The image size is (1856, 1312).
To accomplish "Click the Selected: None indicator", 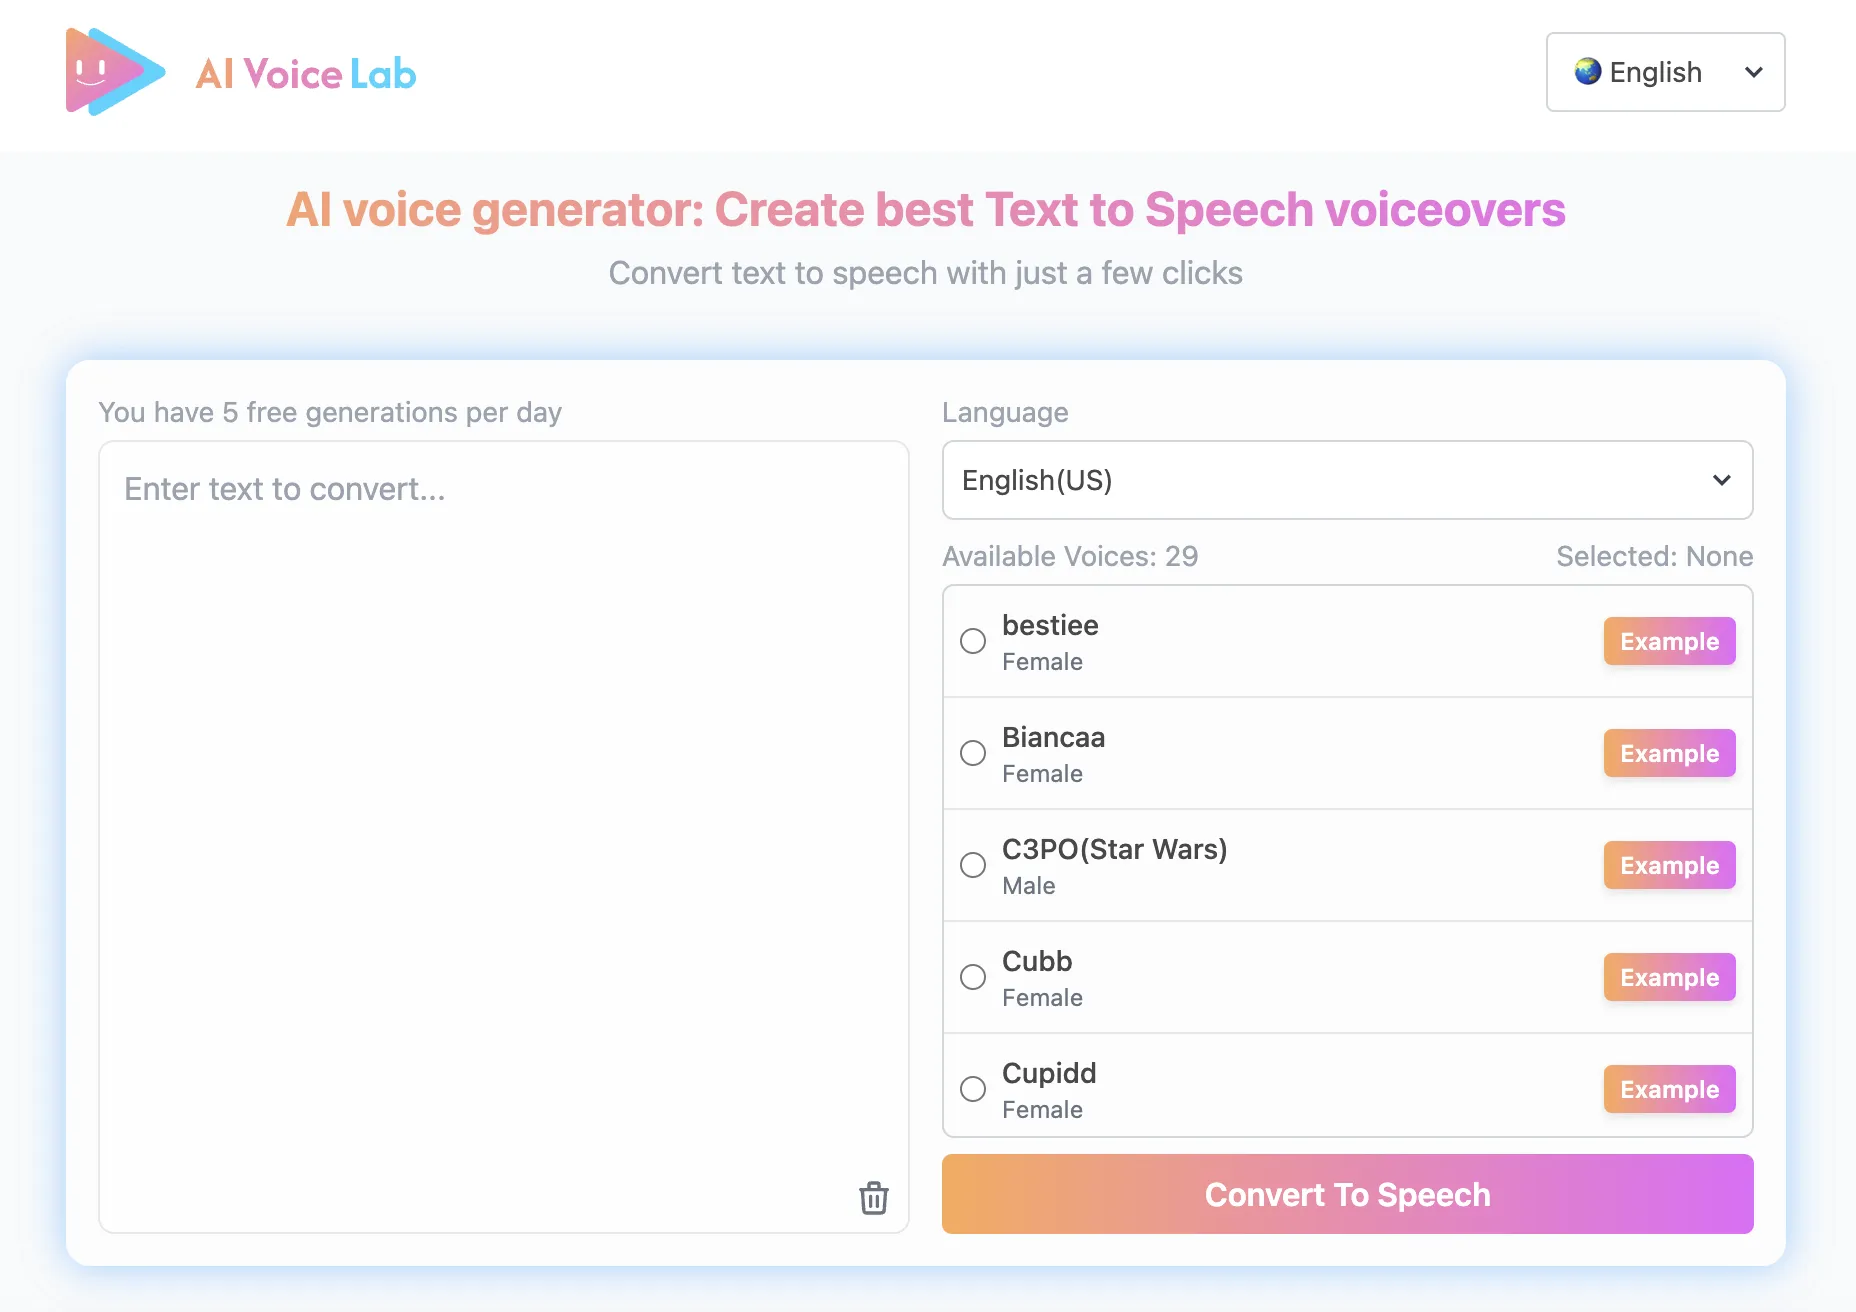I will 1653,556.
